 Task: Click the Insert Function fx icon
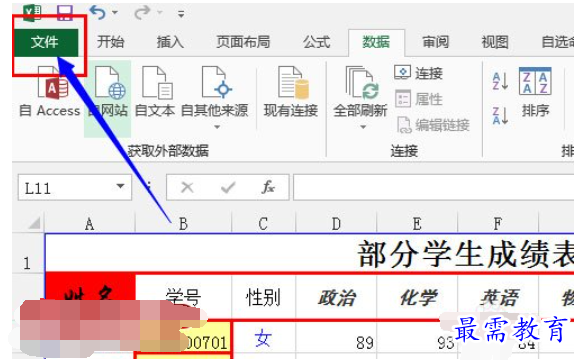pyautogui.click(x=268, y=188)
